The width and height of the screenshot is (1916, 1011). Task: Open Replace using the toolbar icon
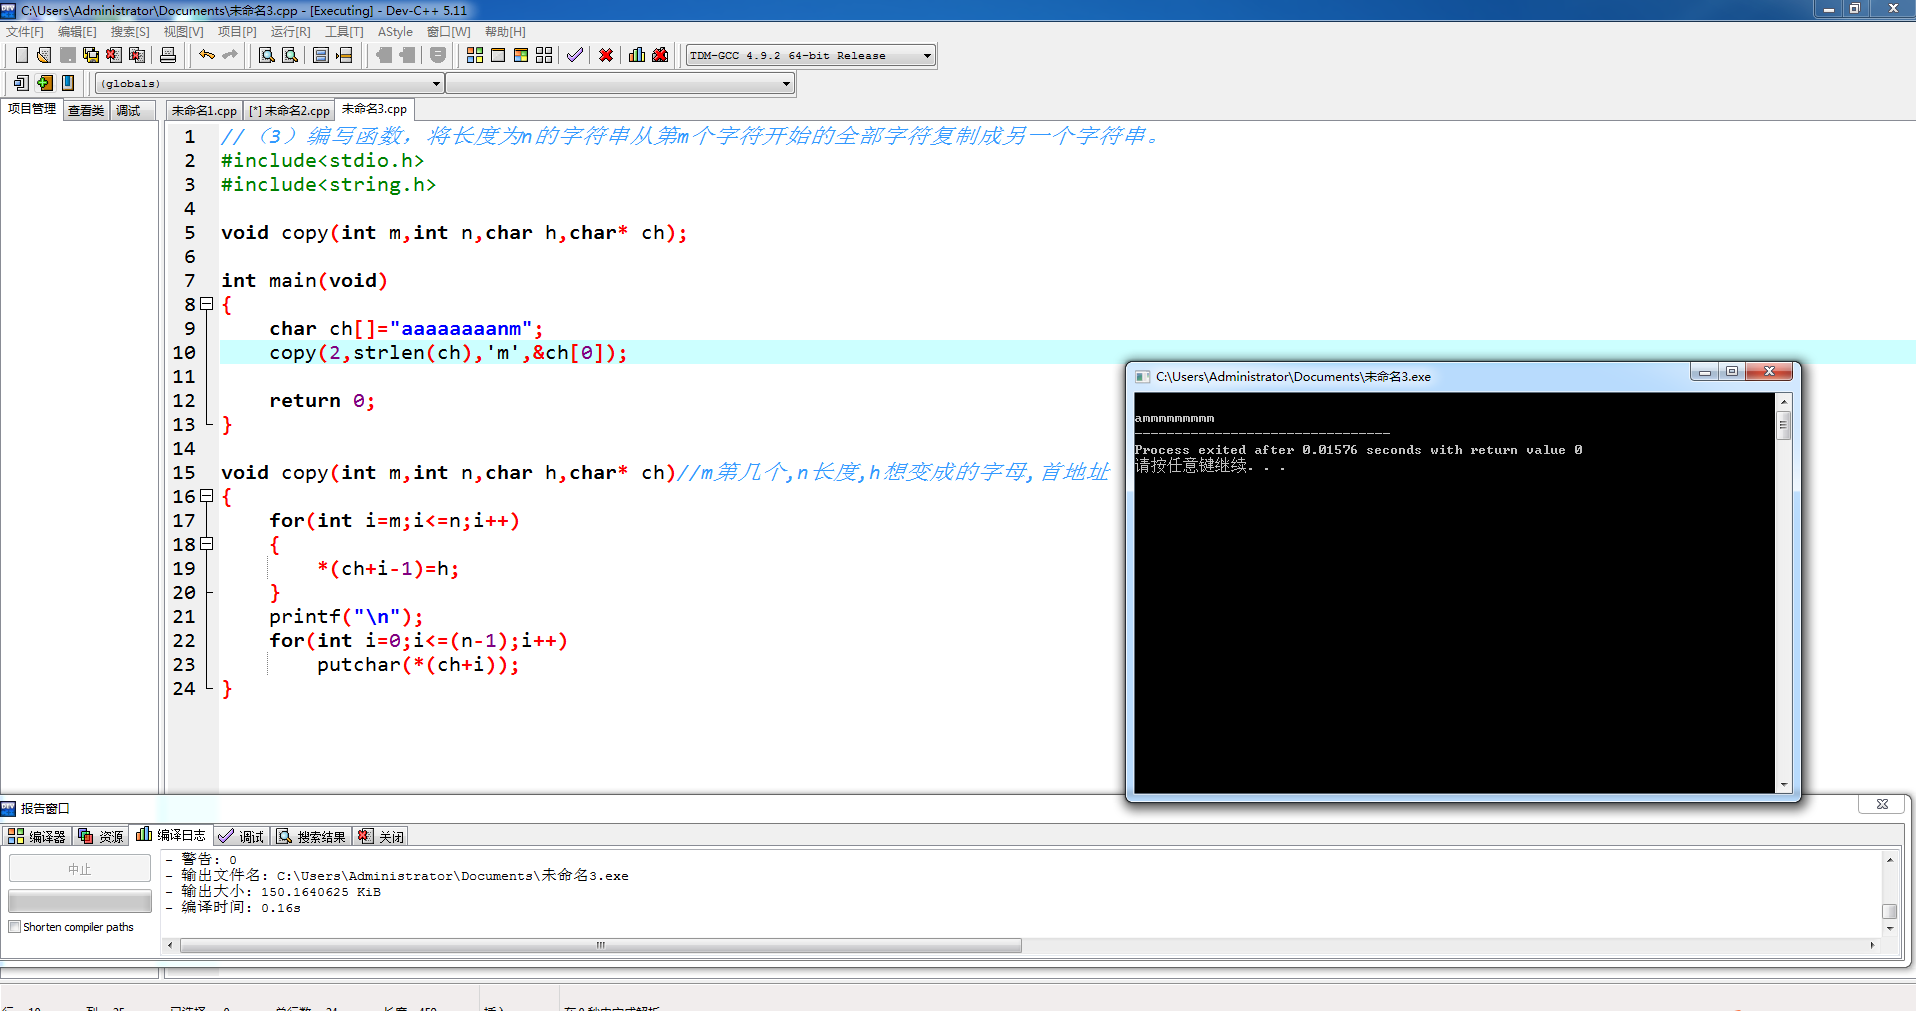pyautogui.click(x=290, y=55)
